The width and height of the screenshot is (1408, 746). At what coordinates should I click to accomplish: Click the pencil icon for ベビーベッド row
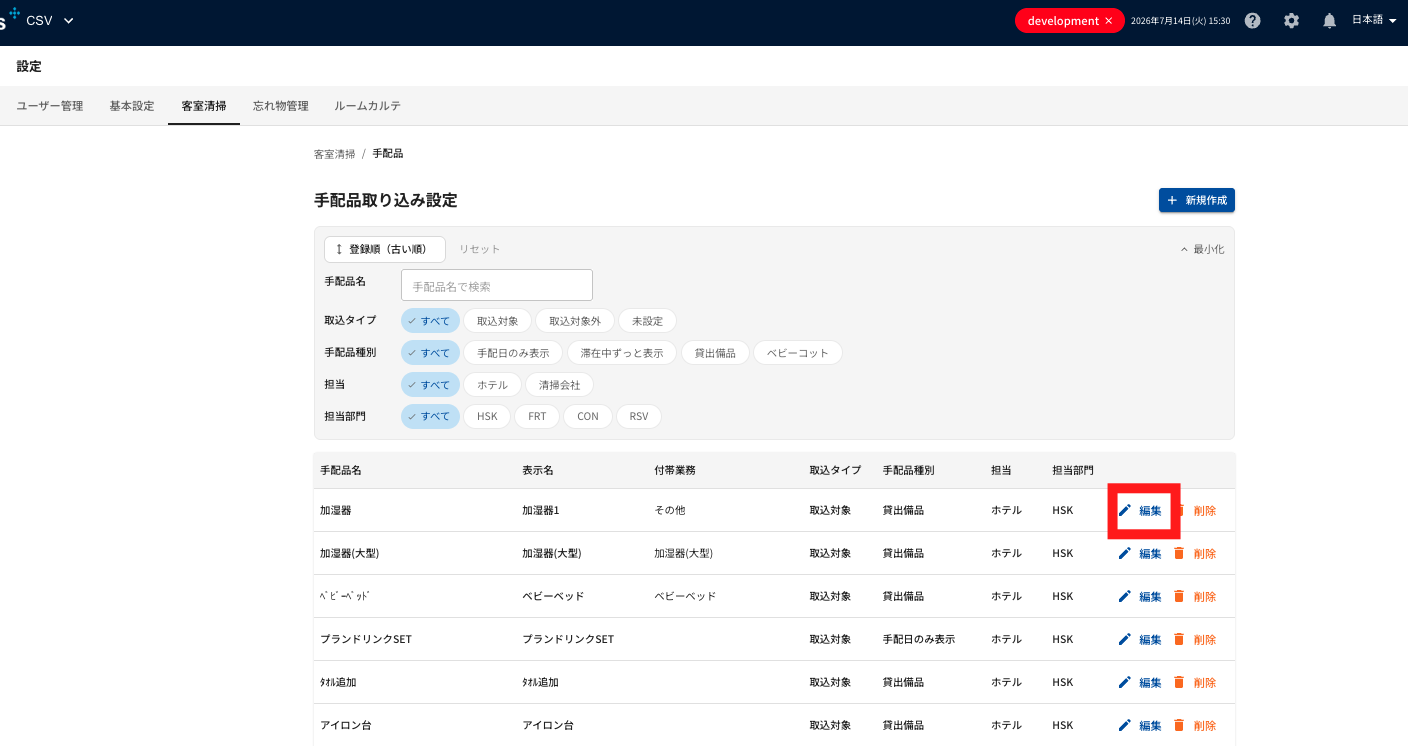(1124, 596)
